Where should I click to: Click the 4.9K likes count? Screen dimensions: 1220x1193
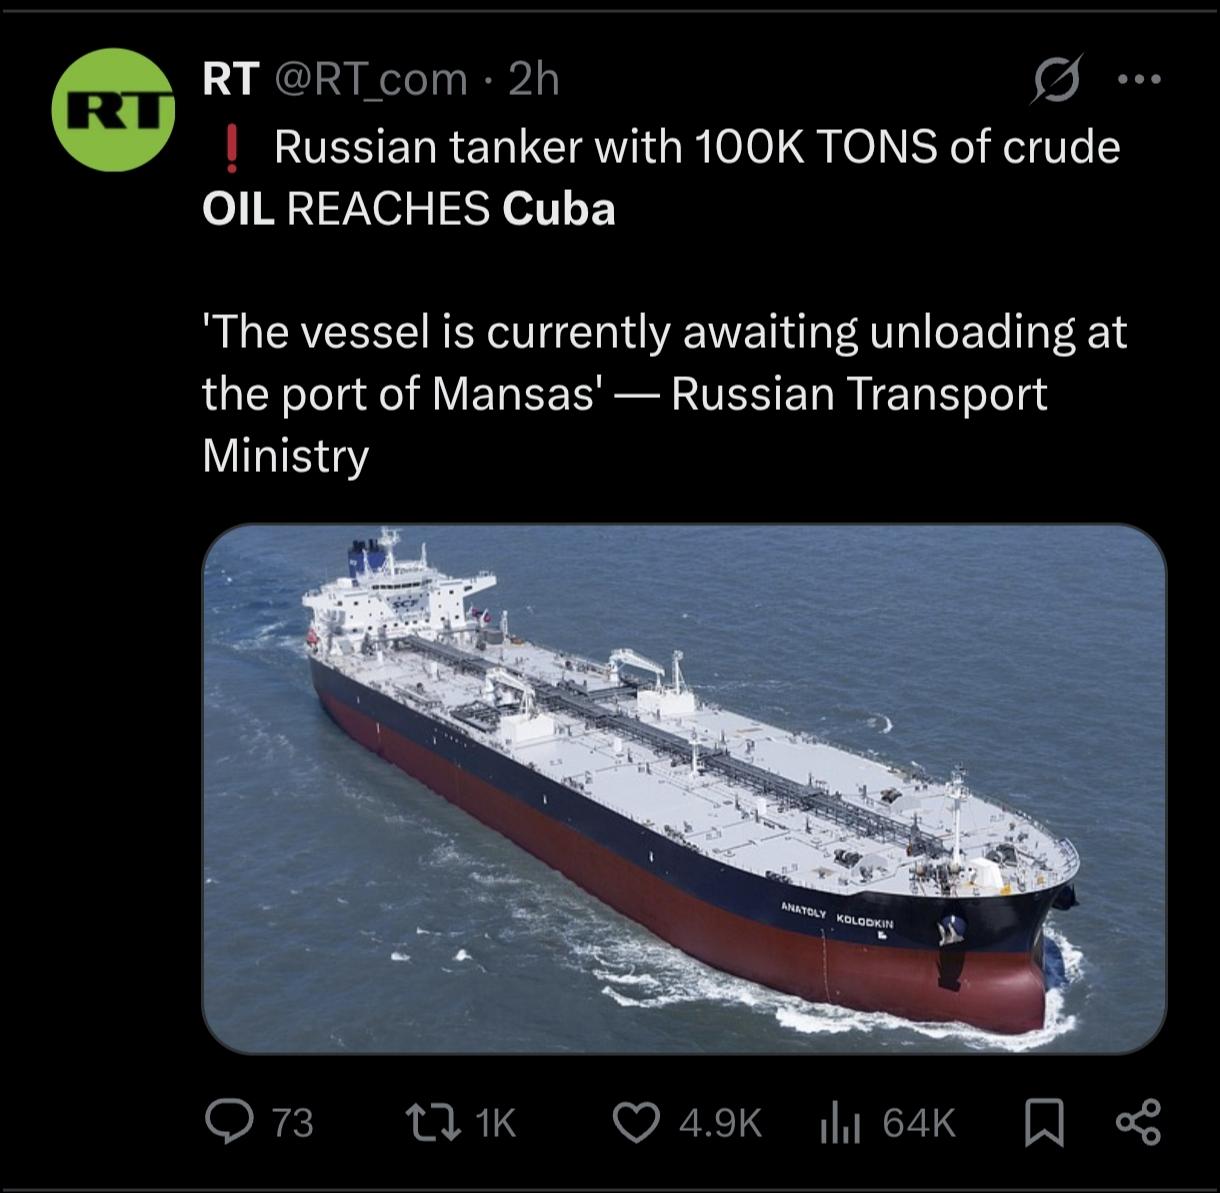pos(720,1123)
